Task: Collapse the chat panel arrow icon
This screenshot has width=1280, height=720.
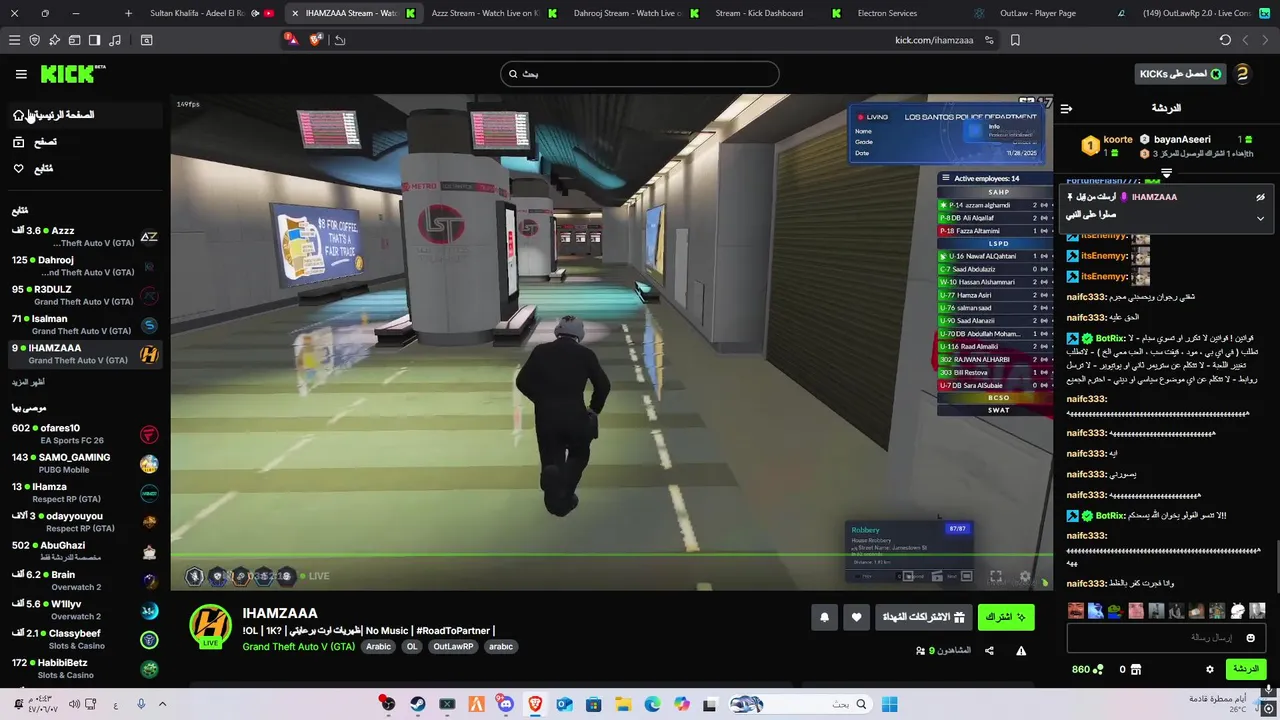Action: coord(1066,108)
